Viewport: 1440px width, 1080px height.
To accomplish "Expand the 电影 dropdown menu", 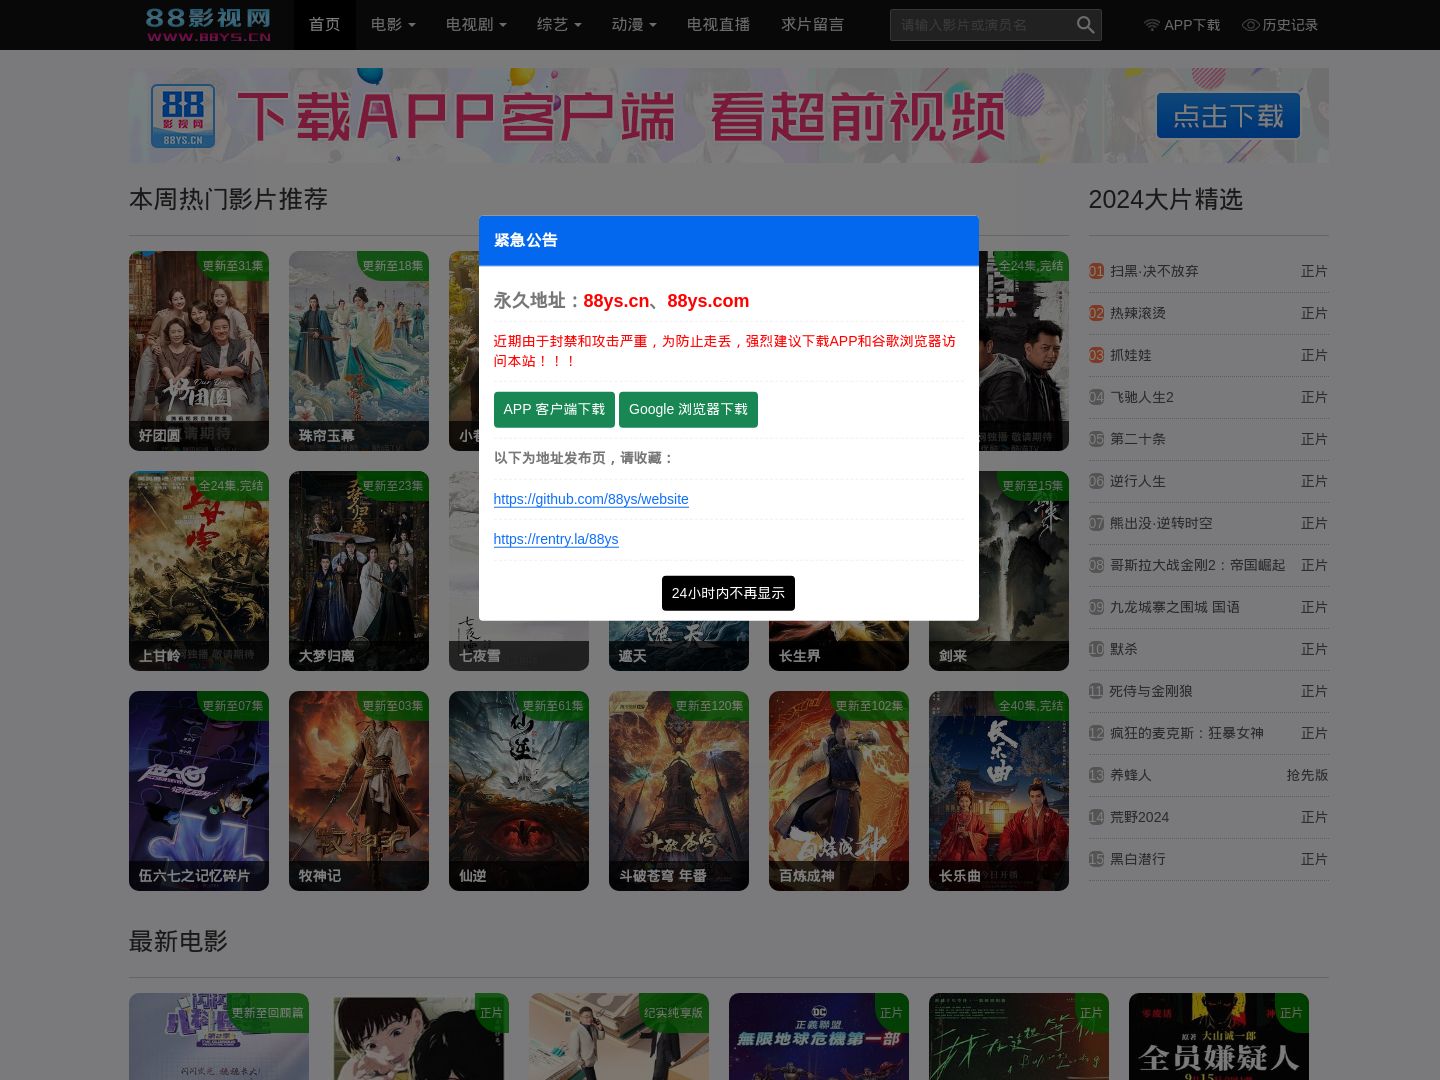I will [393, 25].
